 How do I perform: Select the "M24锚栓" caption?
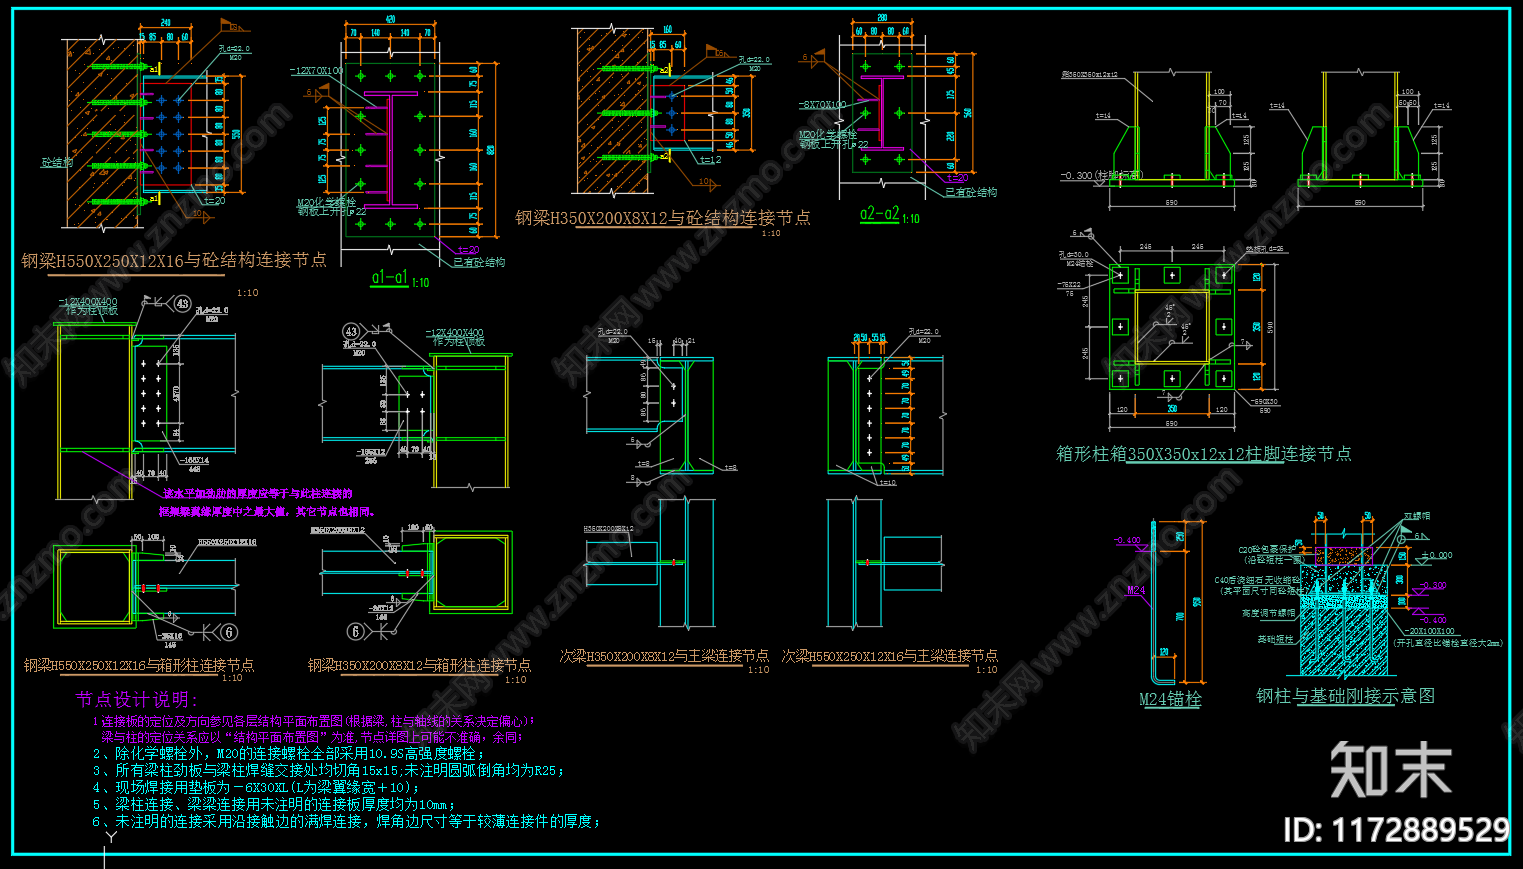click(1170, 700)
